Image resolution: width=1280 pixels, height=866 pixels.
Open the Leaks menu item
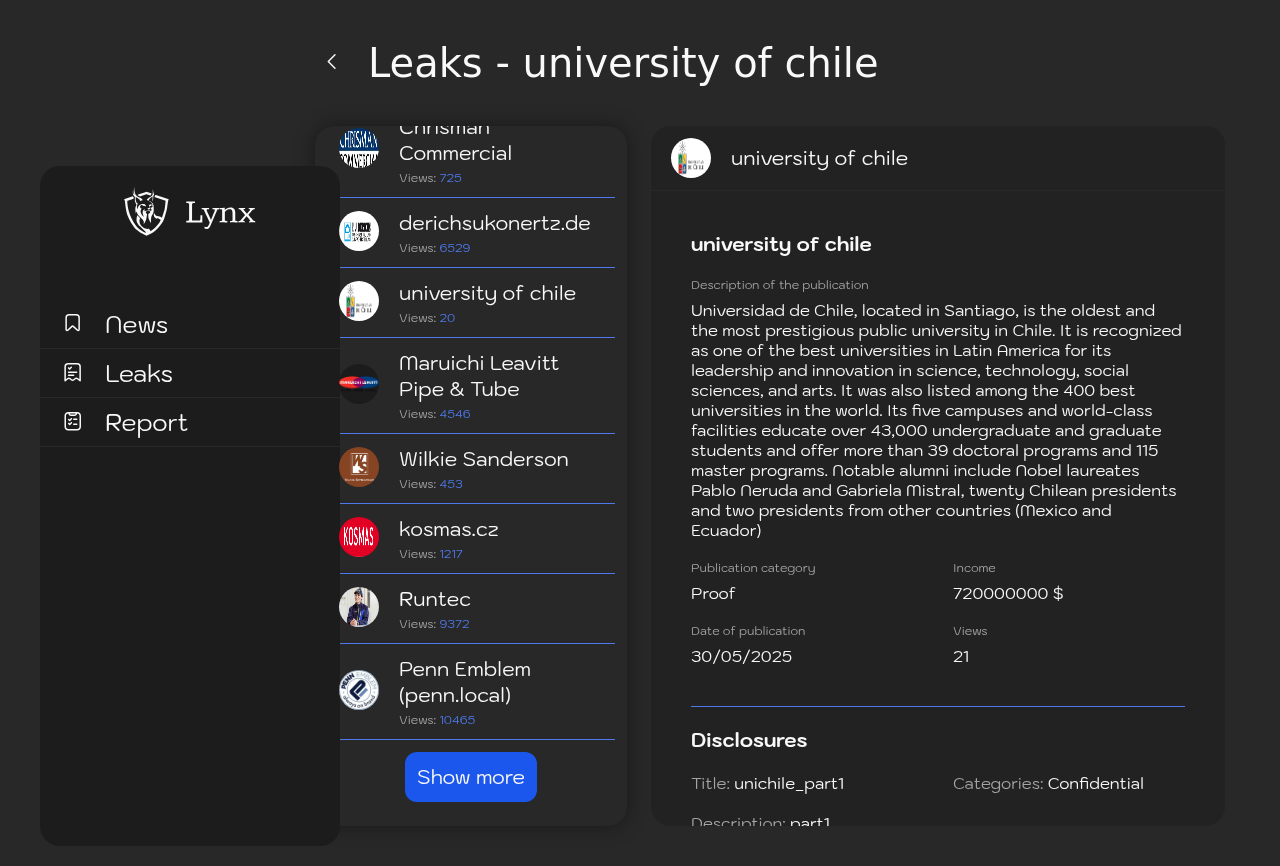[190, 373]
